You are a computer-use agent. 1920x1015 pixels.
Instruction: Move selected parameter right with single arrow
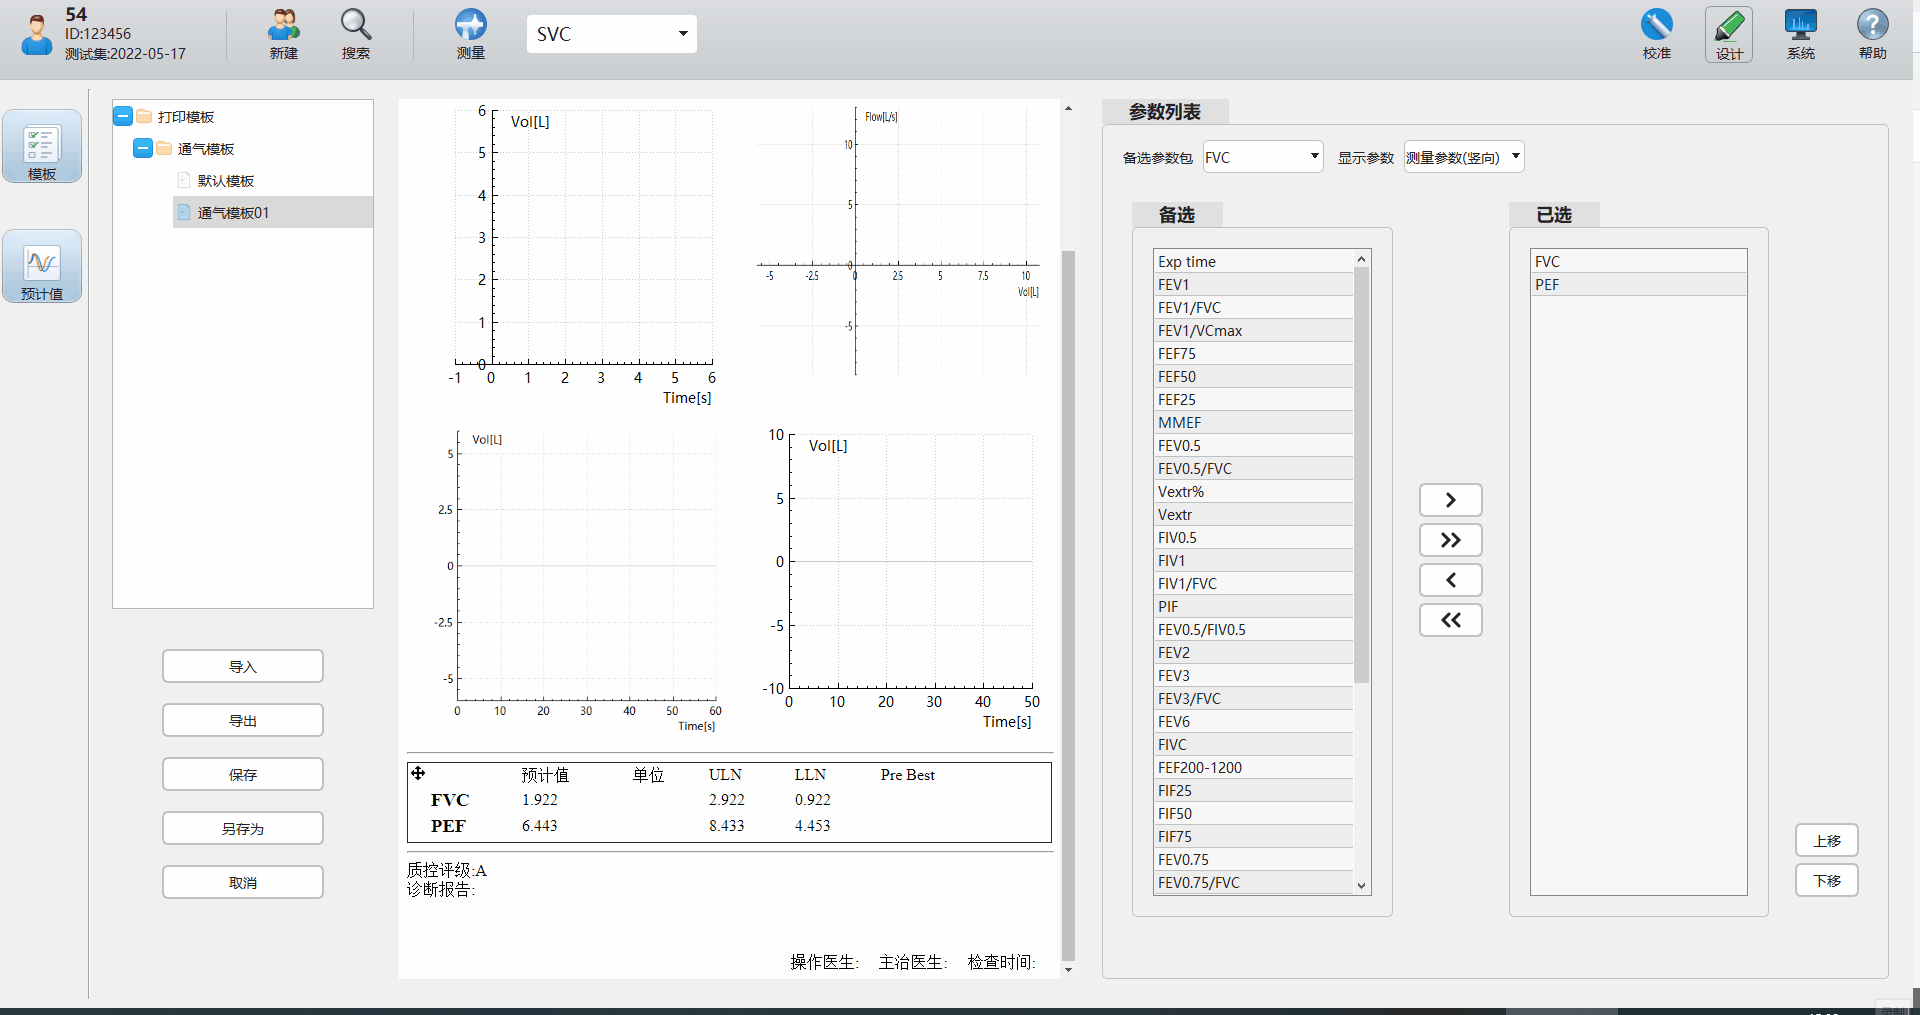pos(1451,500)
